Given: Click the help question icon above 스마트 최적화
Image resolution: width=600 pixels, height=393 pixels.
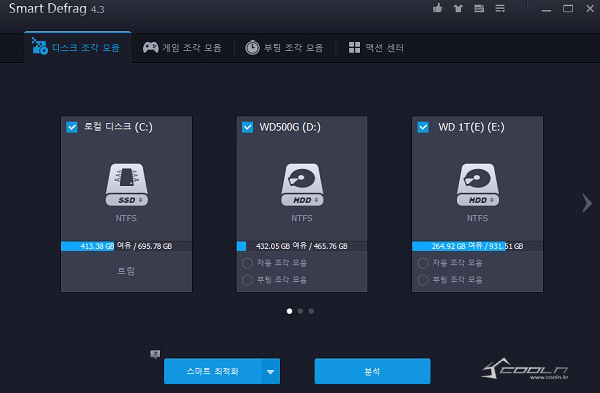Looking at the screenshot, I should (x=155, y=354).
